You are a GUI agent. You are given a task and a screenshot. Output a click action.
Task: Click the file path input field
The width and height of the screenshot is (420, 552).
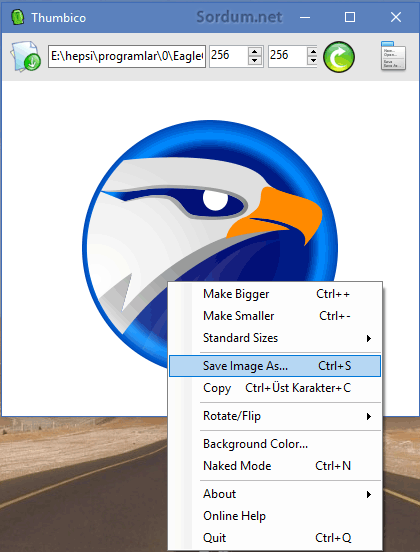127,56
